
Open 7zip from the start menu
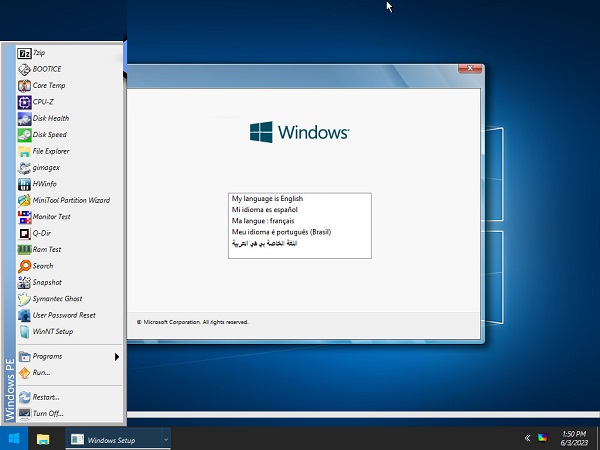point(40,52)
